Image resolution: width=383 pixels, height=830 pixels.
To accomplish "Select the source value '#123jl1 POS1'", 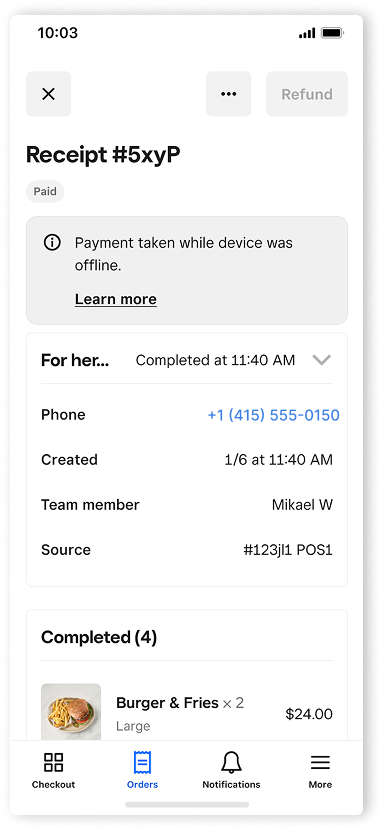I will coord(288,550).
